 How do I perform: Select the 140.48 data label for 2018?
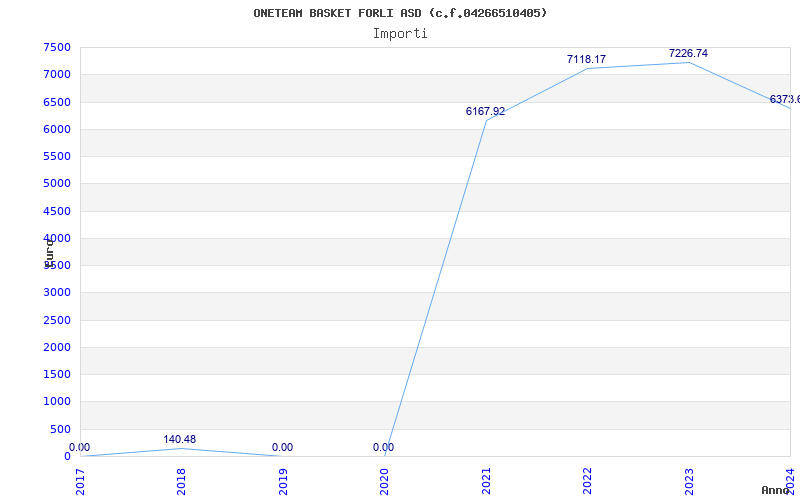tap(180, 439)
